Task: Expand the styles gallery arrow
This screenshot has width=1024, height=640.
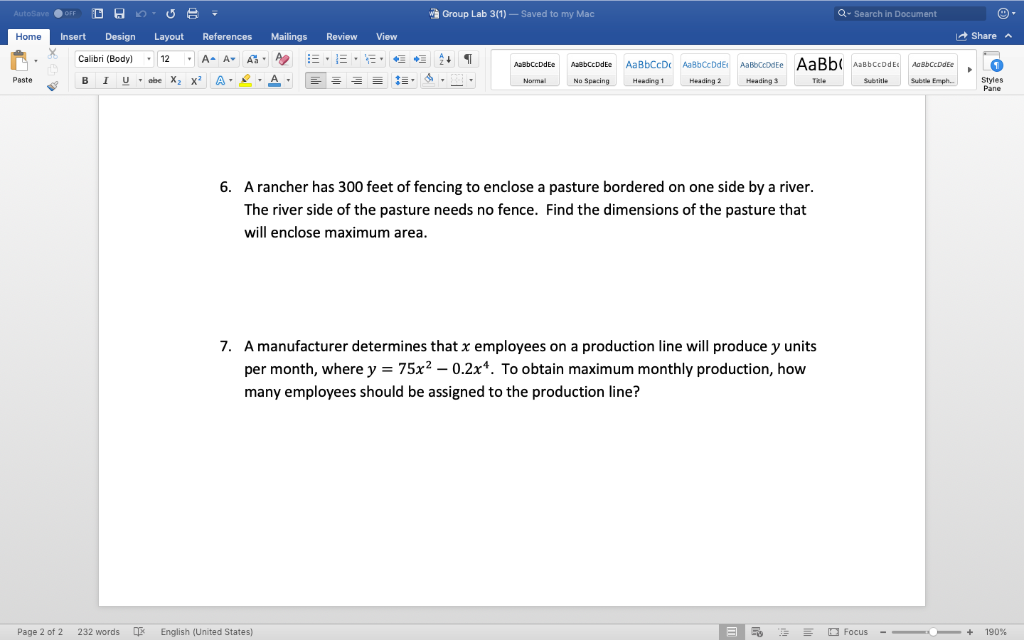Action: pyautogui.click(x=969, y=70)
